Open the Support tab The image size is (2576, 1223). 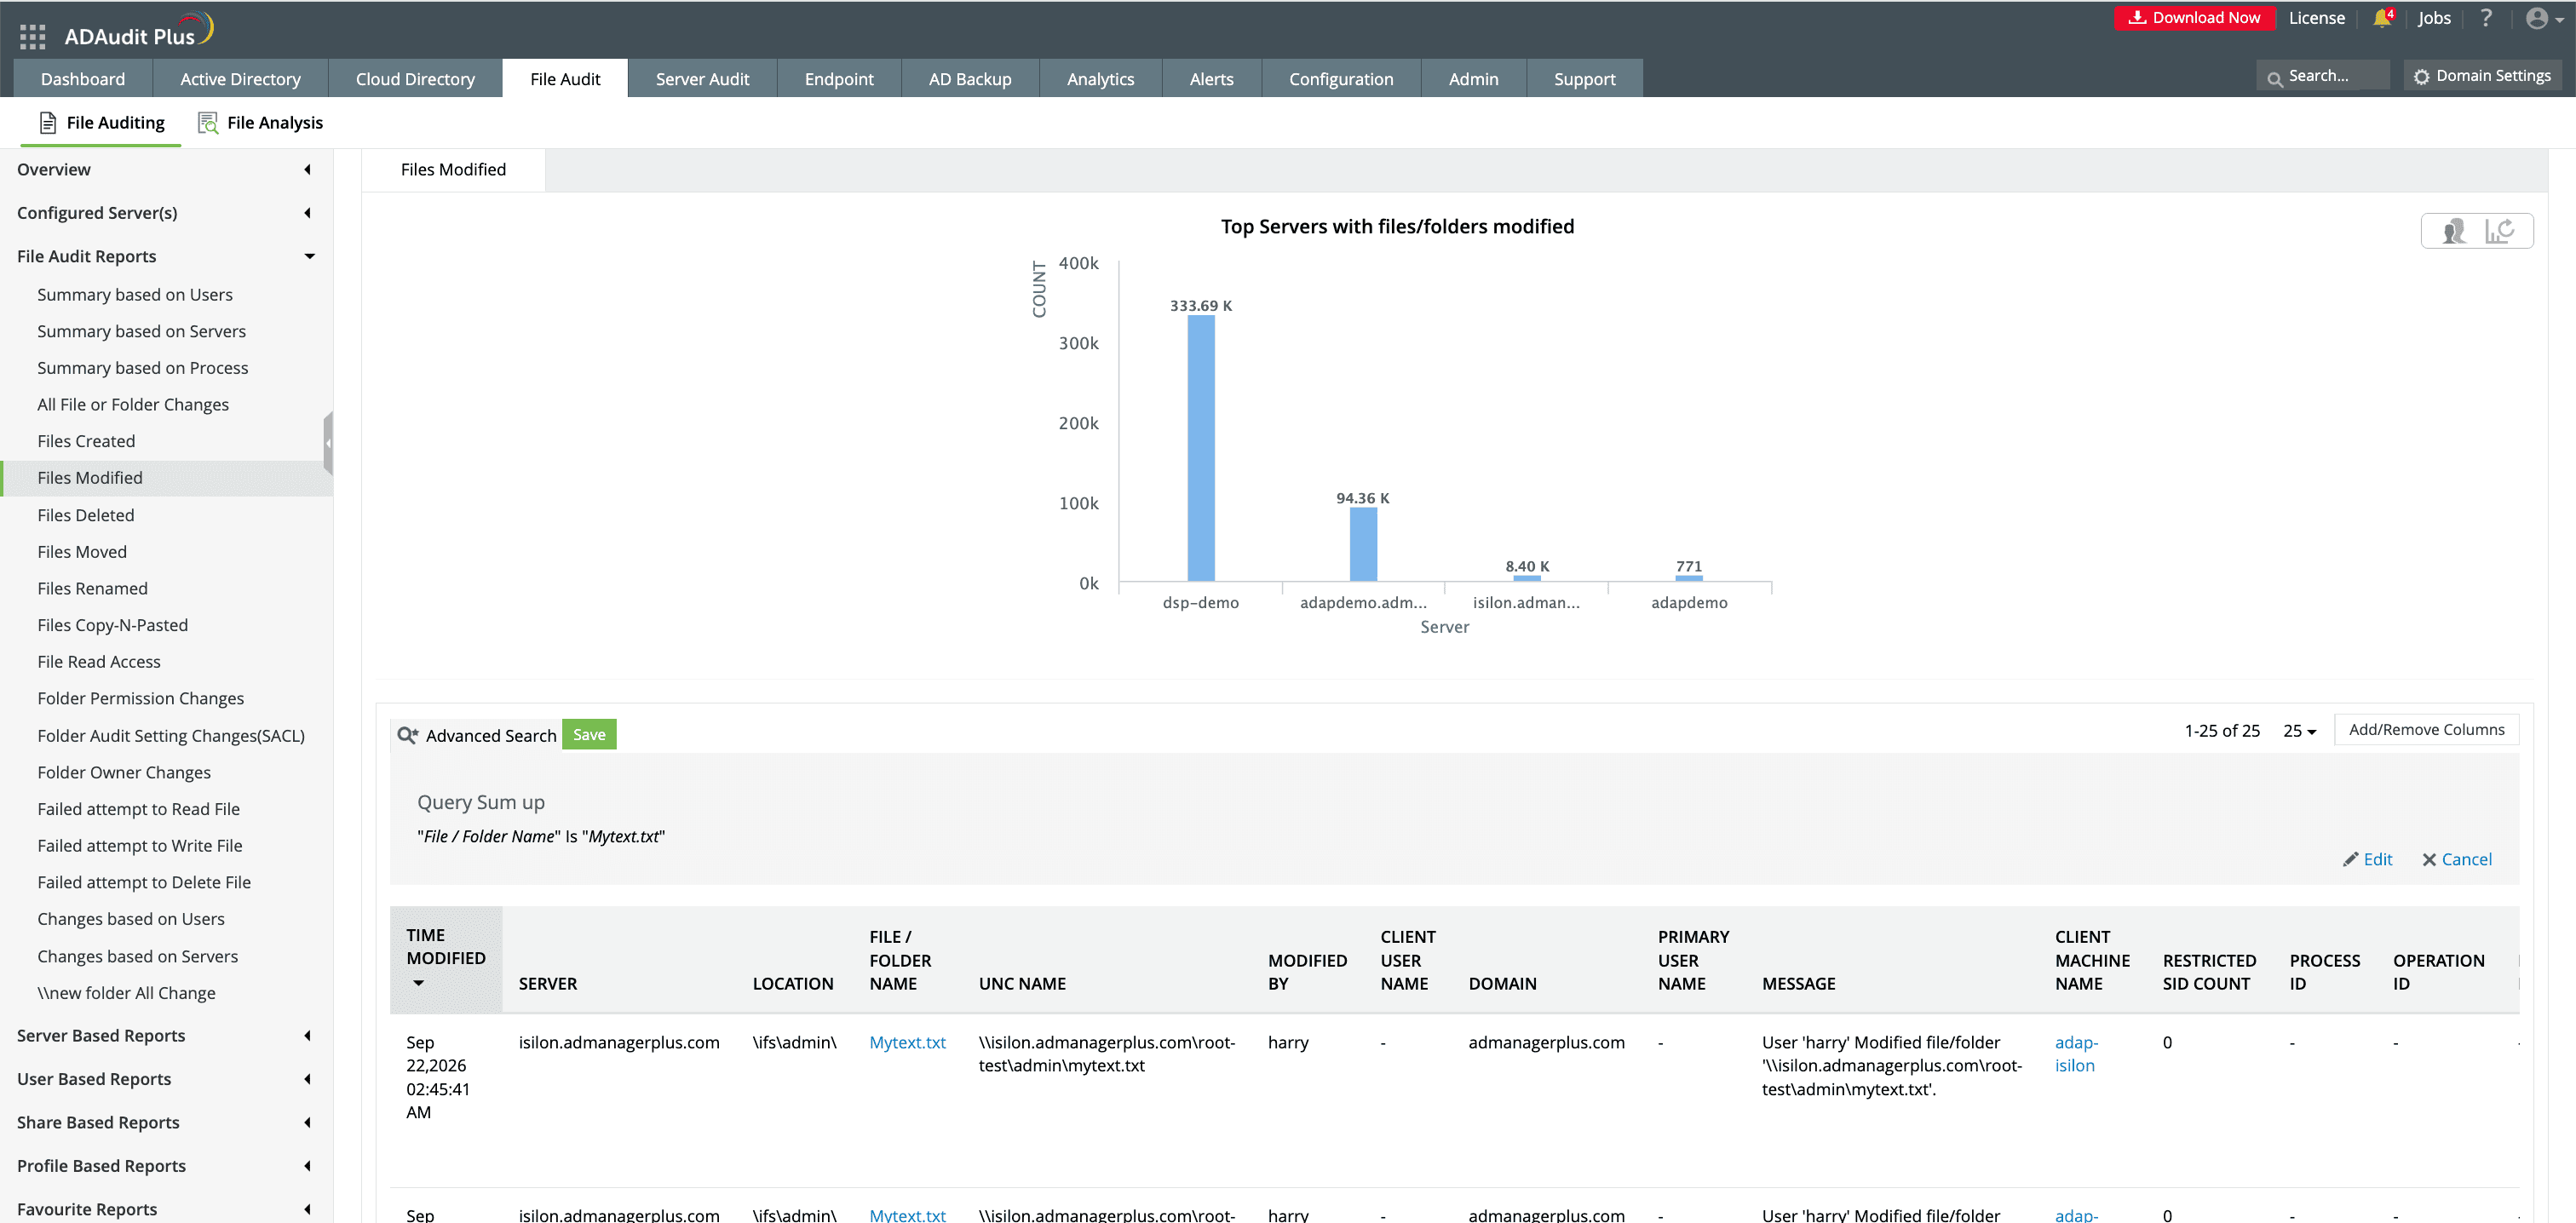coord(1584,79)
